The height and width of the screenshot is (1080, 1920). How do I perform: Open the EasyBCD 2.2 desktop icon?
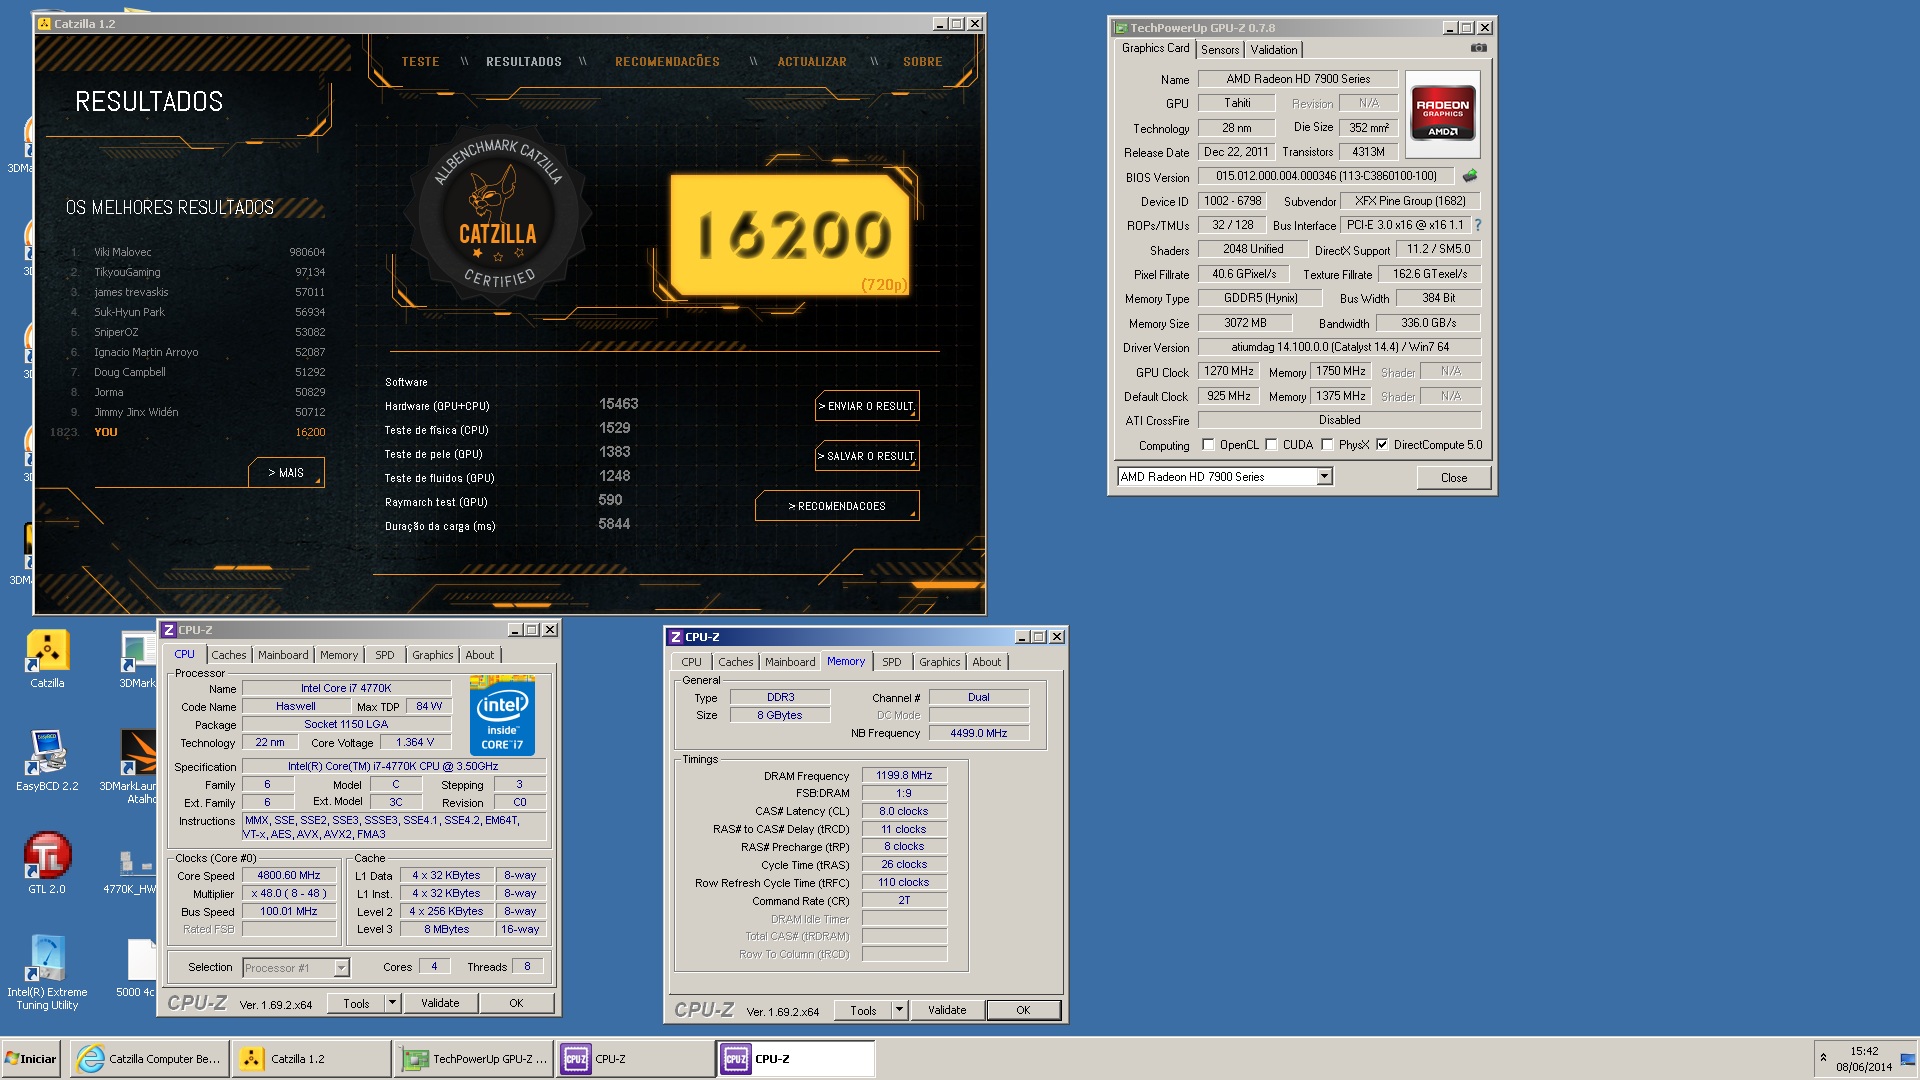[x=47, y=762]
